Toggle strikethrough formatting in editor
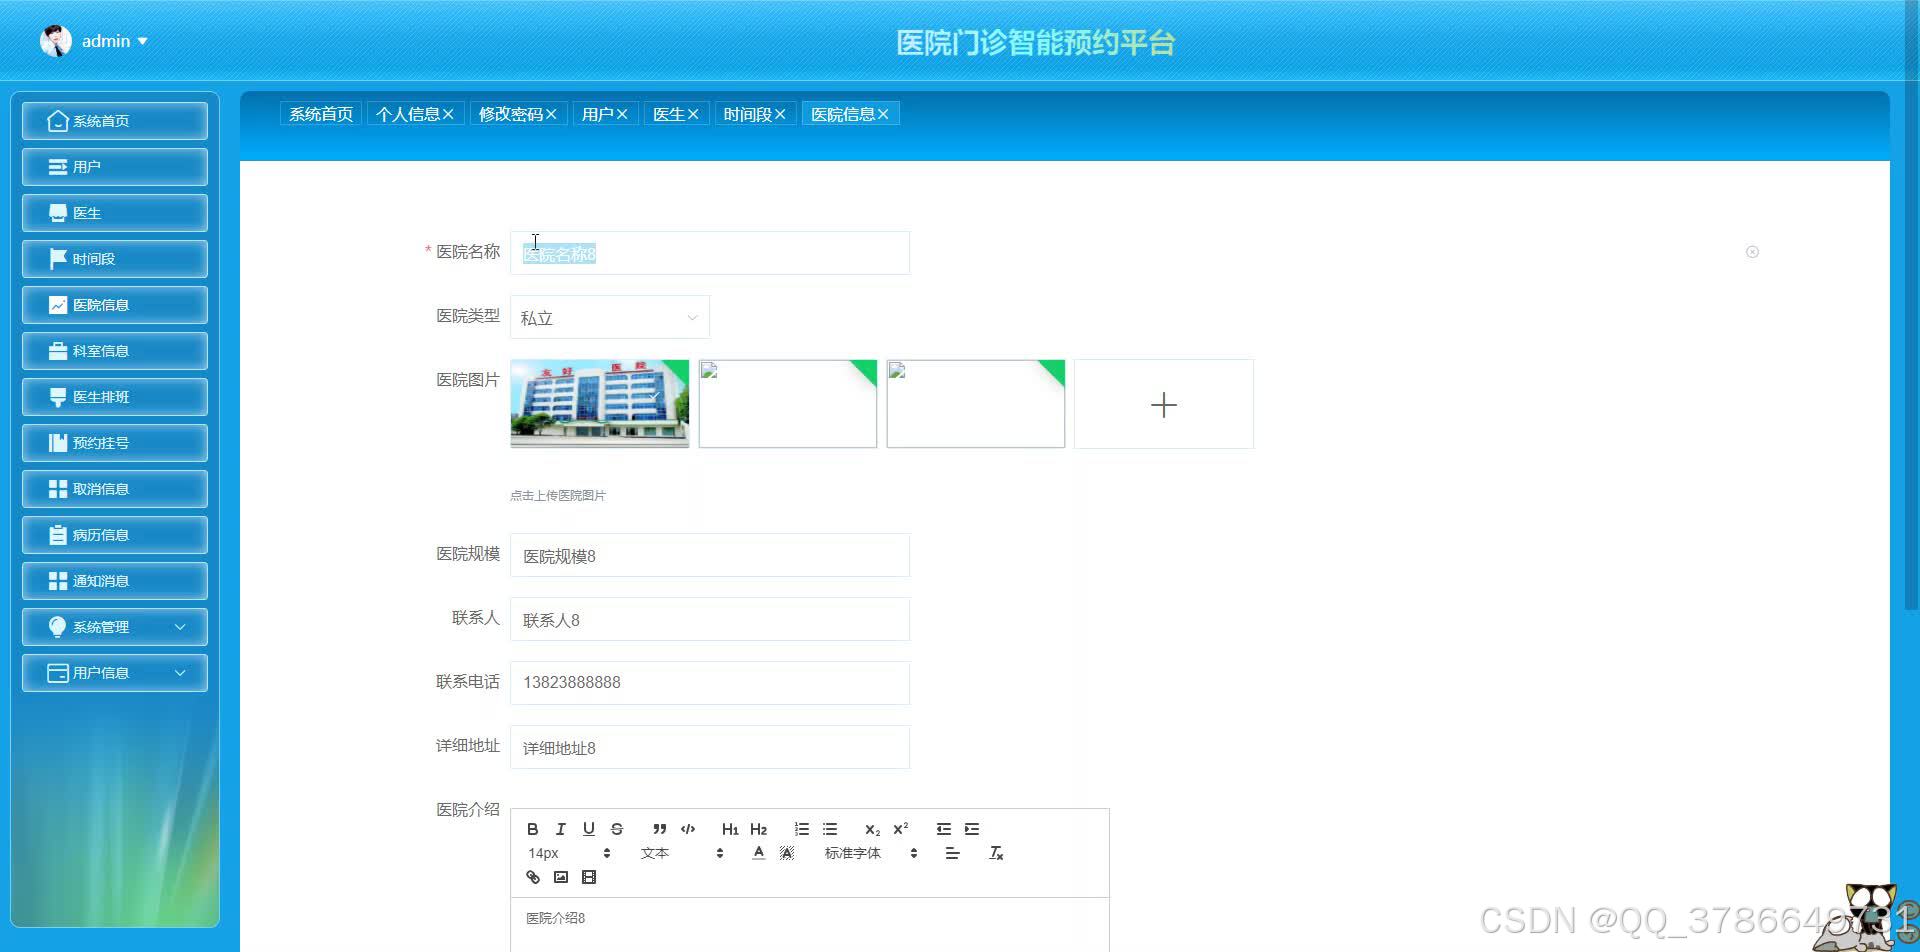The height and width of the screenshot is (952, 1920). point(617,829)
